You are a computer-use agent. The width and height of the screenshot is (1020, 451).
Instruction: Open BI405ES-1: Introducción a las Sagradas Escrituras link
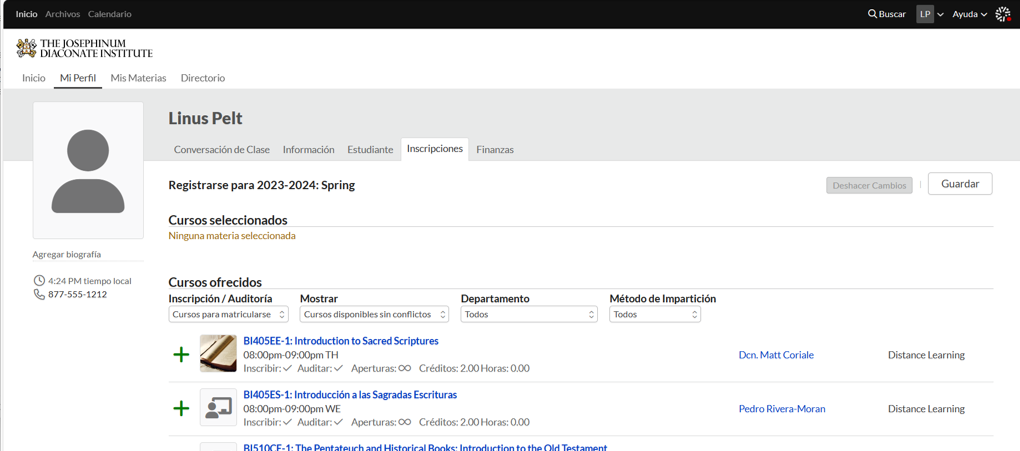(x=350, y=394)
